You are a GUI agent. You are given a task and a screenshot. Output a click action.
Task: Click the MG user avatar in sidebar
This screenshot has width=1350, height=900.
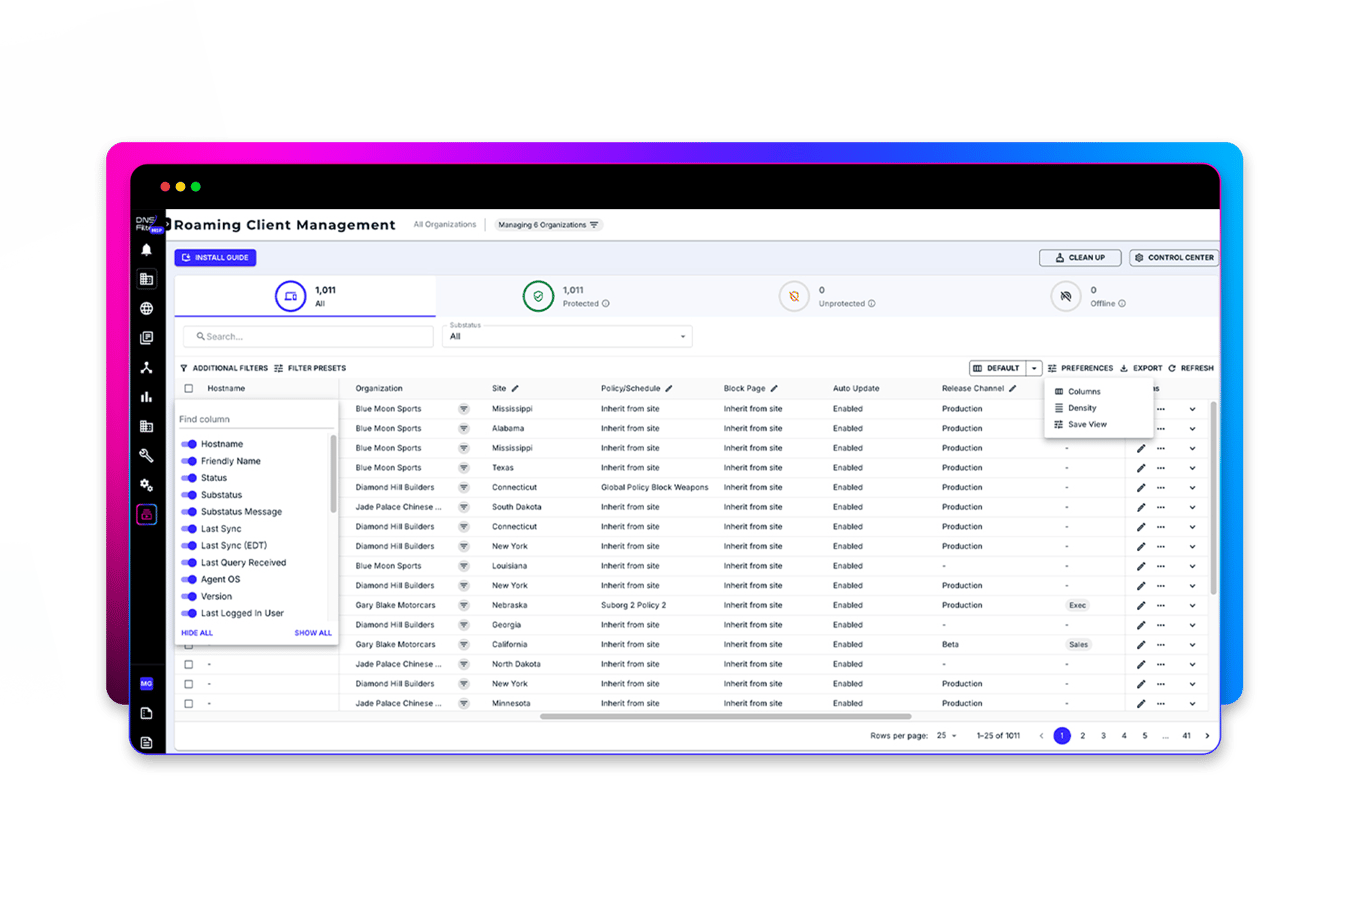pyautogui.click(x=147, y=684)
